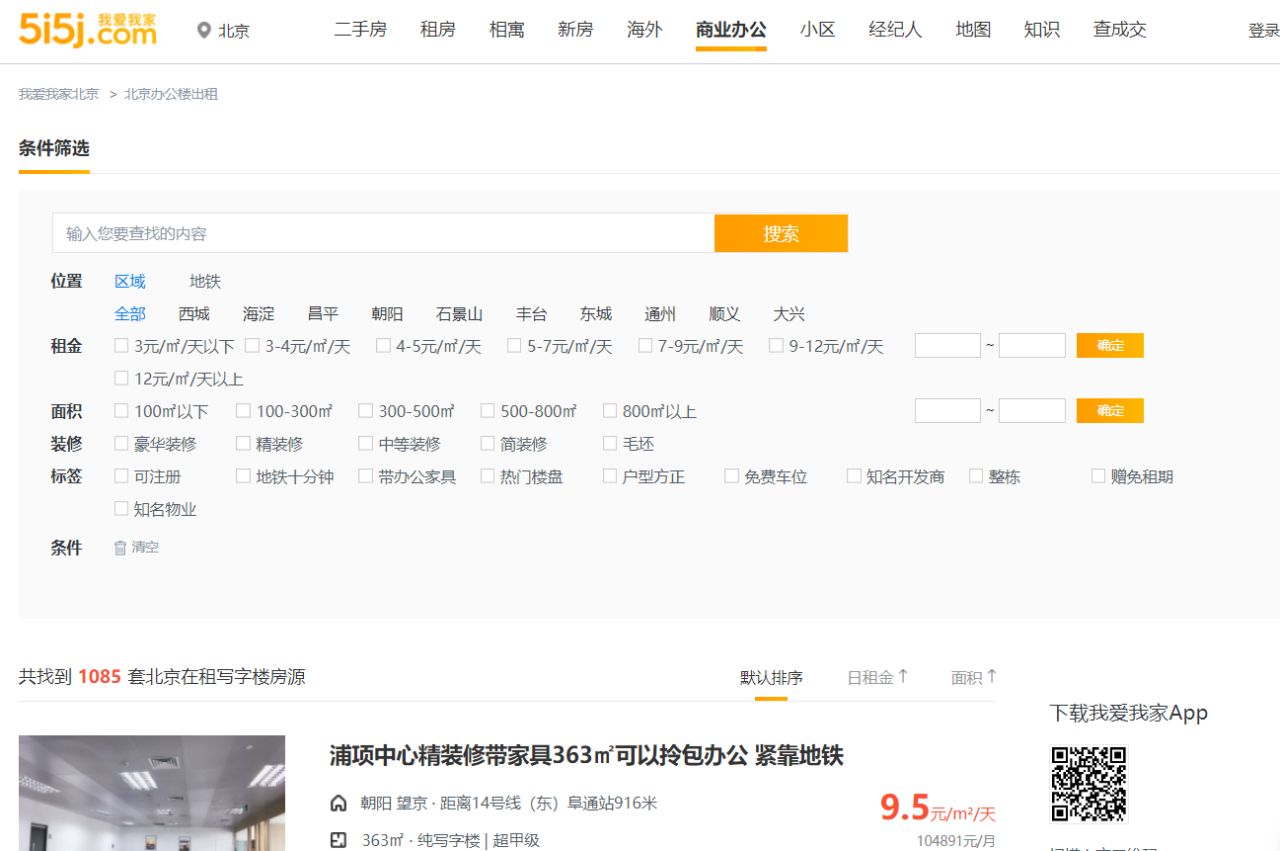
Task: Click the 日租金 sort arrow
Action: click(902, 676)
